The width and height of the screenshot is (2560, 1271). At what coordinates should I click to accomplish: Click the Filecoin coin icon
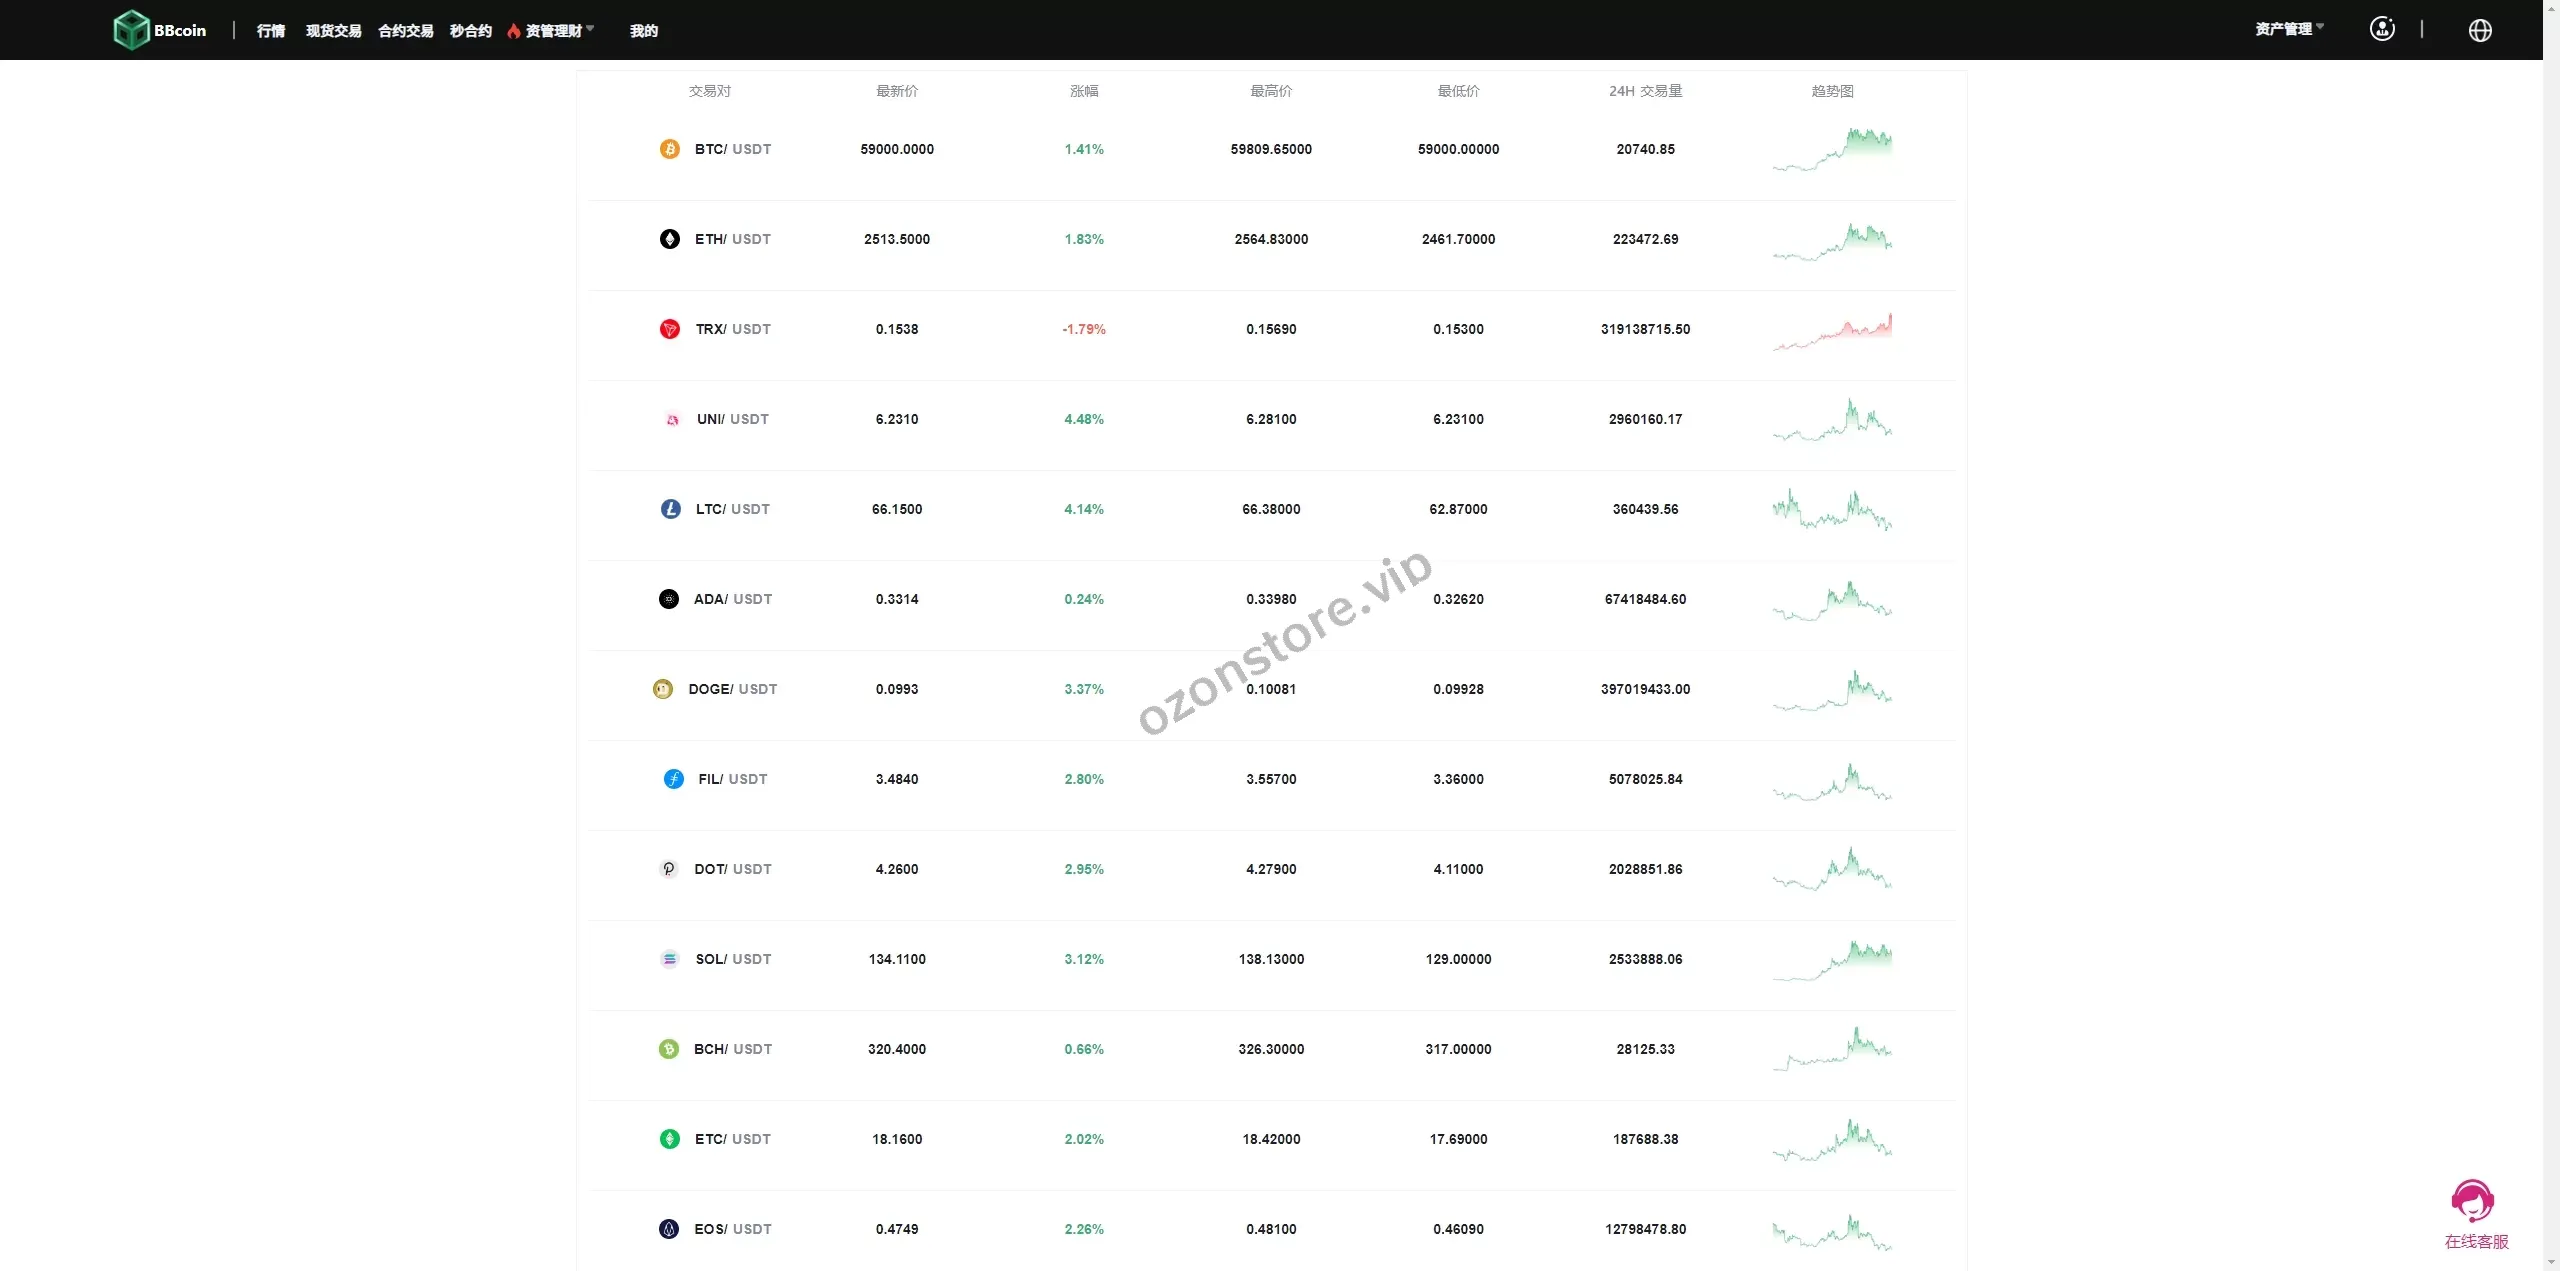(x=673, y=779)
